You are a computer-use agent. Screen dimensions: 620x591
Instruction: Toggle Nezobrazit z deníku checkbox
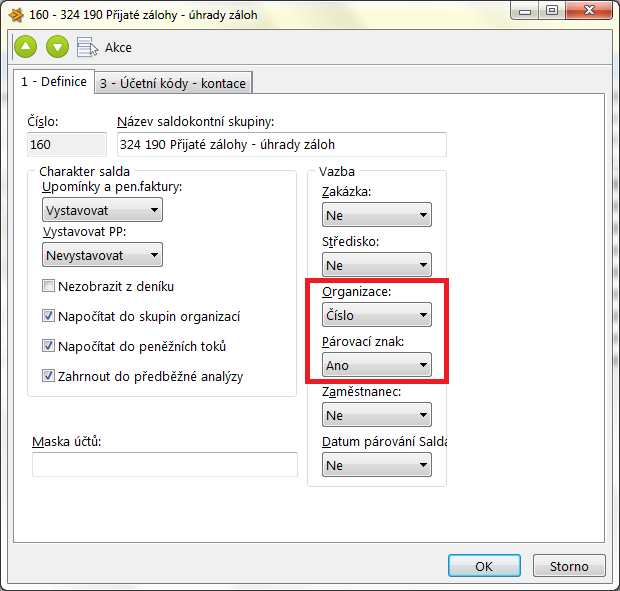click(48, 286)
